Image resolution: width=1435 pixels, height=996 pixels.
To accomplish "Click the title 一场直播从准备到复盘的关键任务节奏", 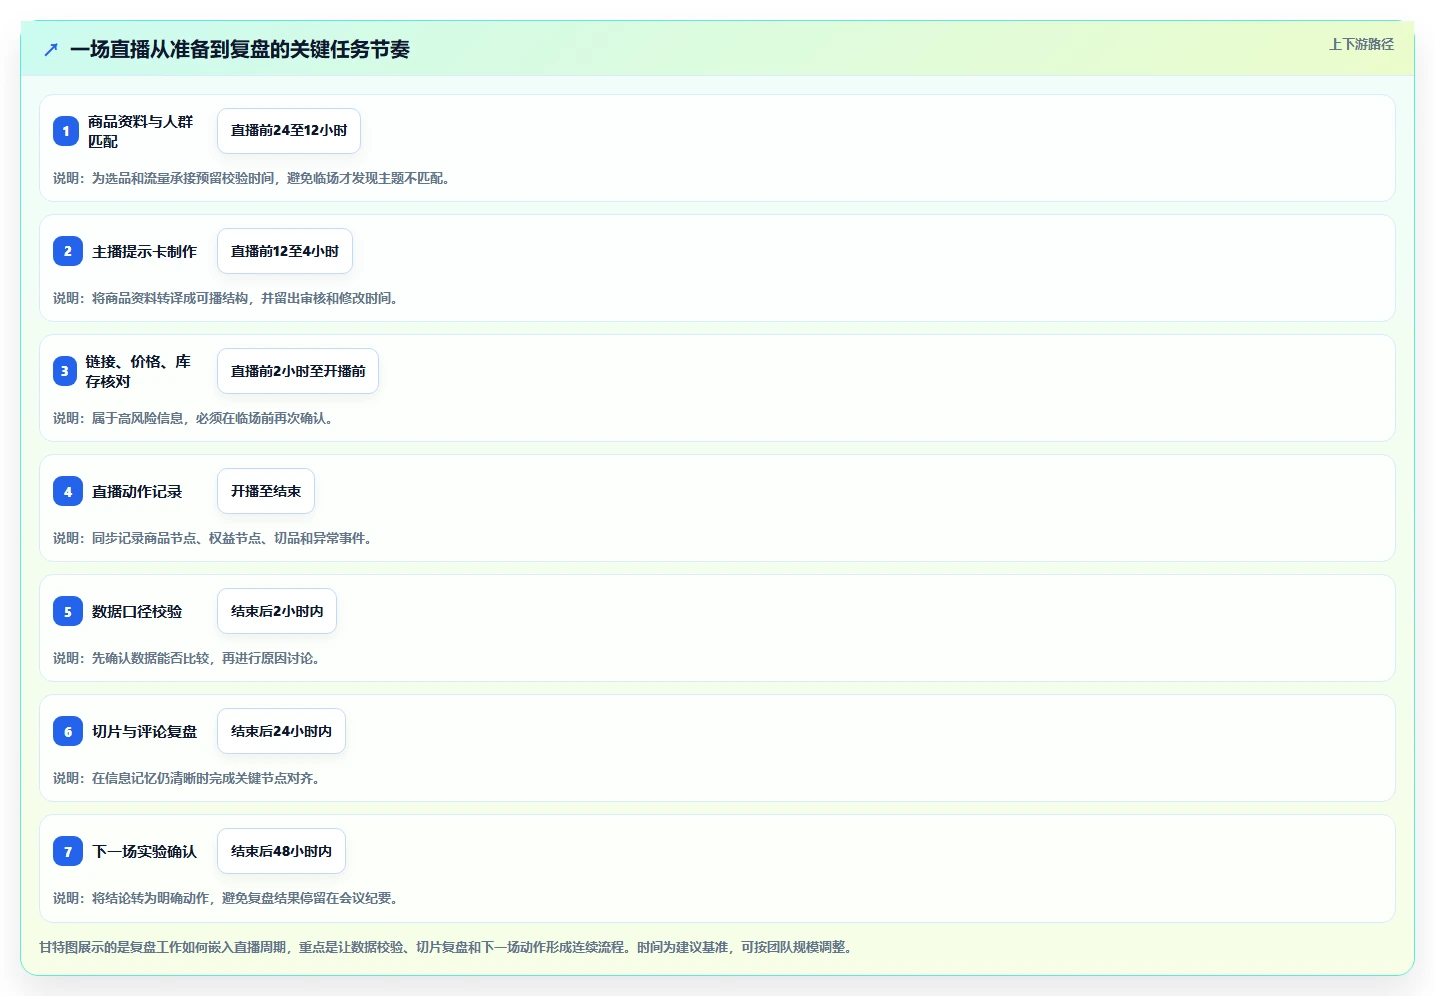I will point(240,49).
